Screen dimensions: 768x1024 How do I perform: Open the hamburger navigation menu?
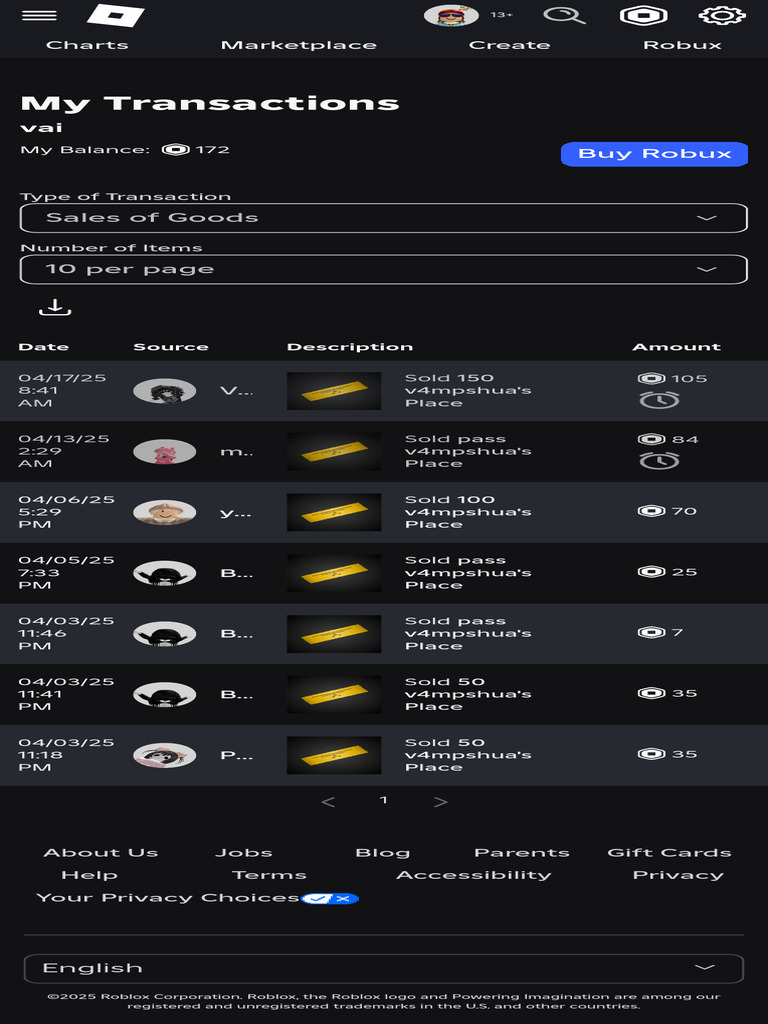point(39,16)
